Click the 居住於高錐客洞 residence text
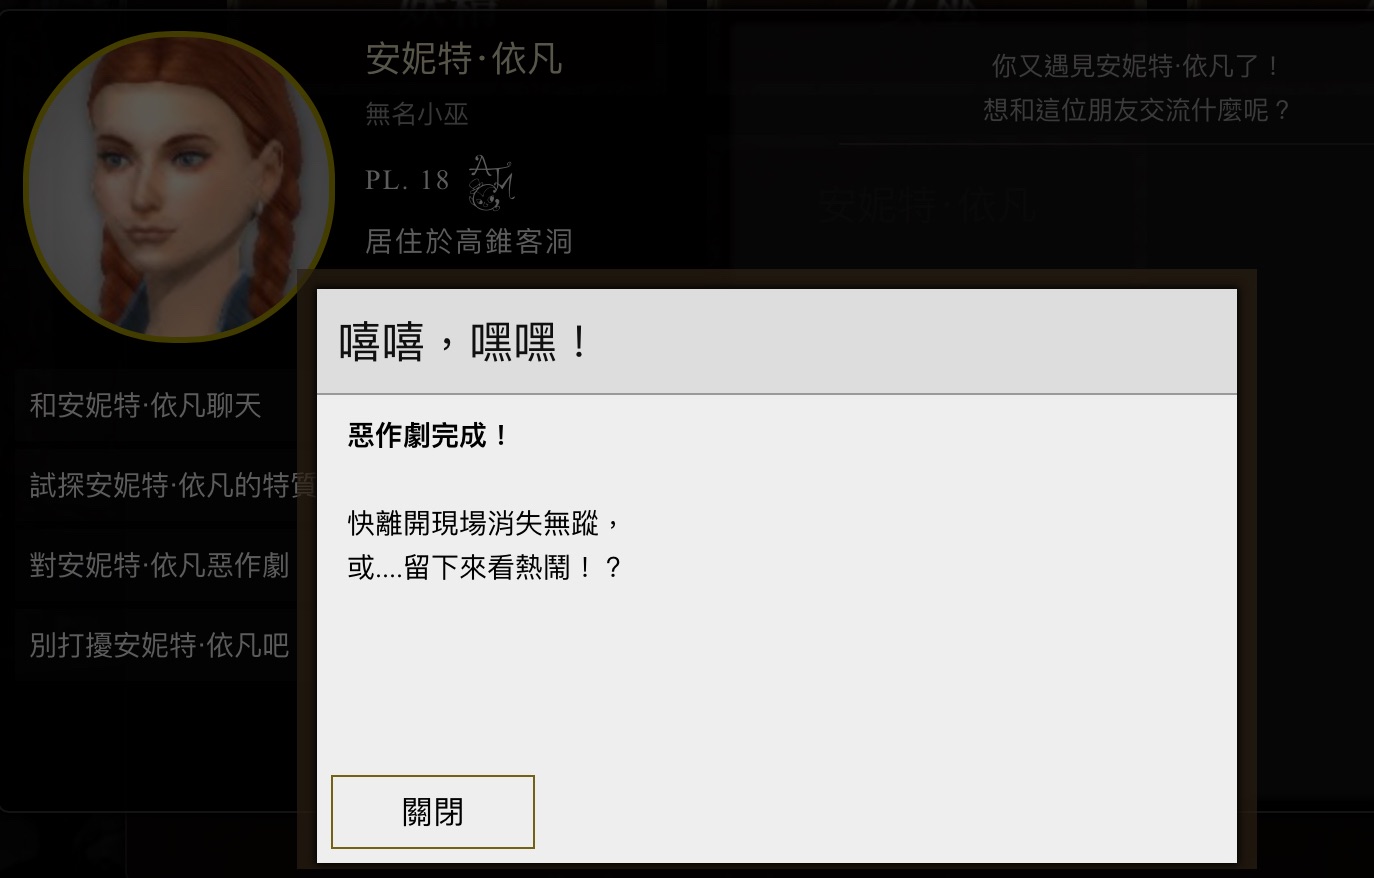 click(469, 241)
